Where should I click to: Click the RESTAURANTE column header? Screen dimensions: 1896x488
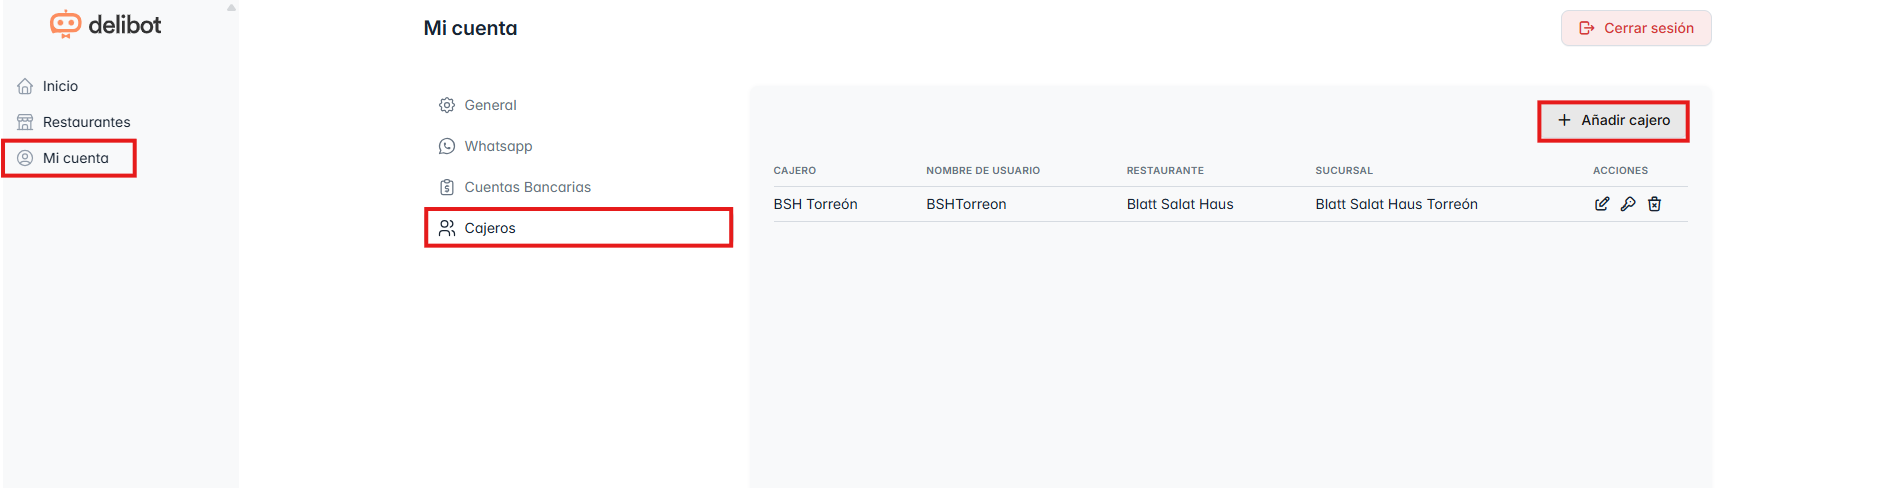1165,171
